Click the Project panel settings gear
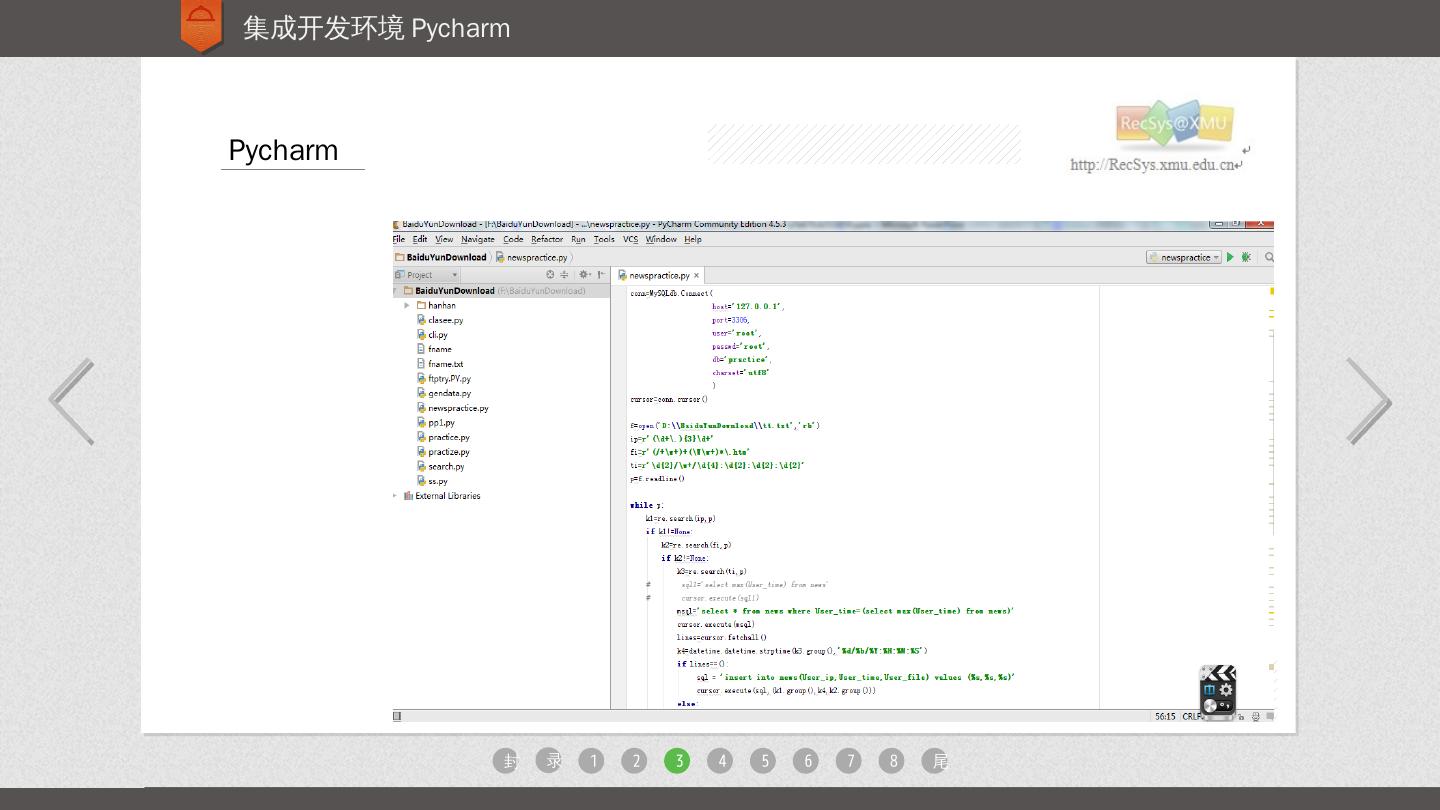 (584, 275)
